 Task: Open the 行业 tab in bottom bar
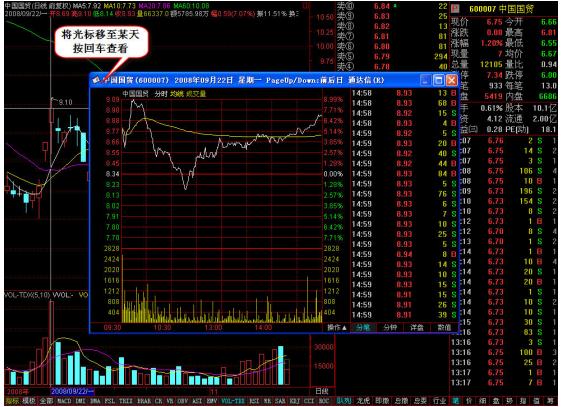point(440,401)
